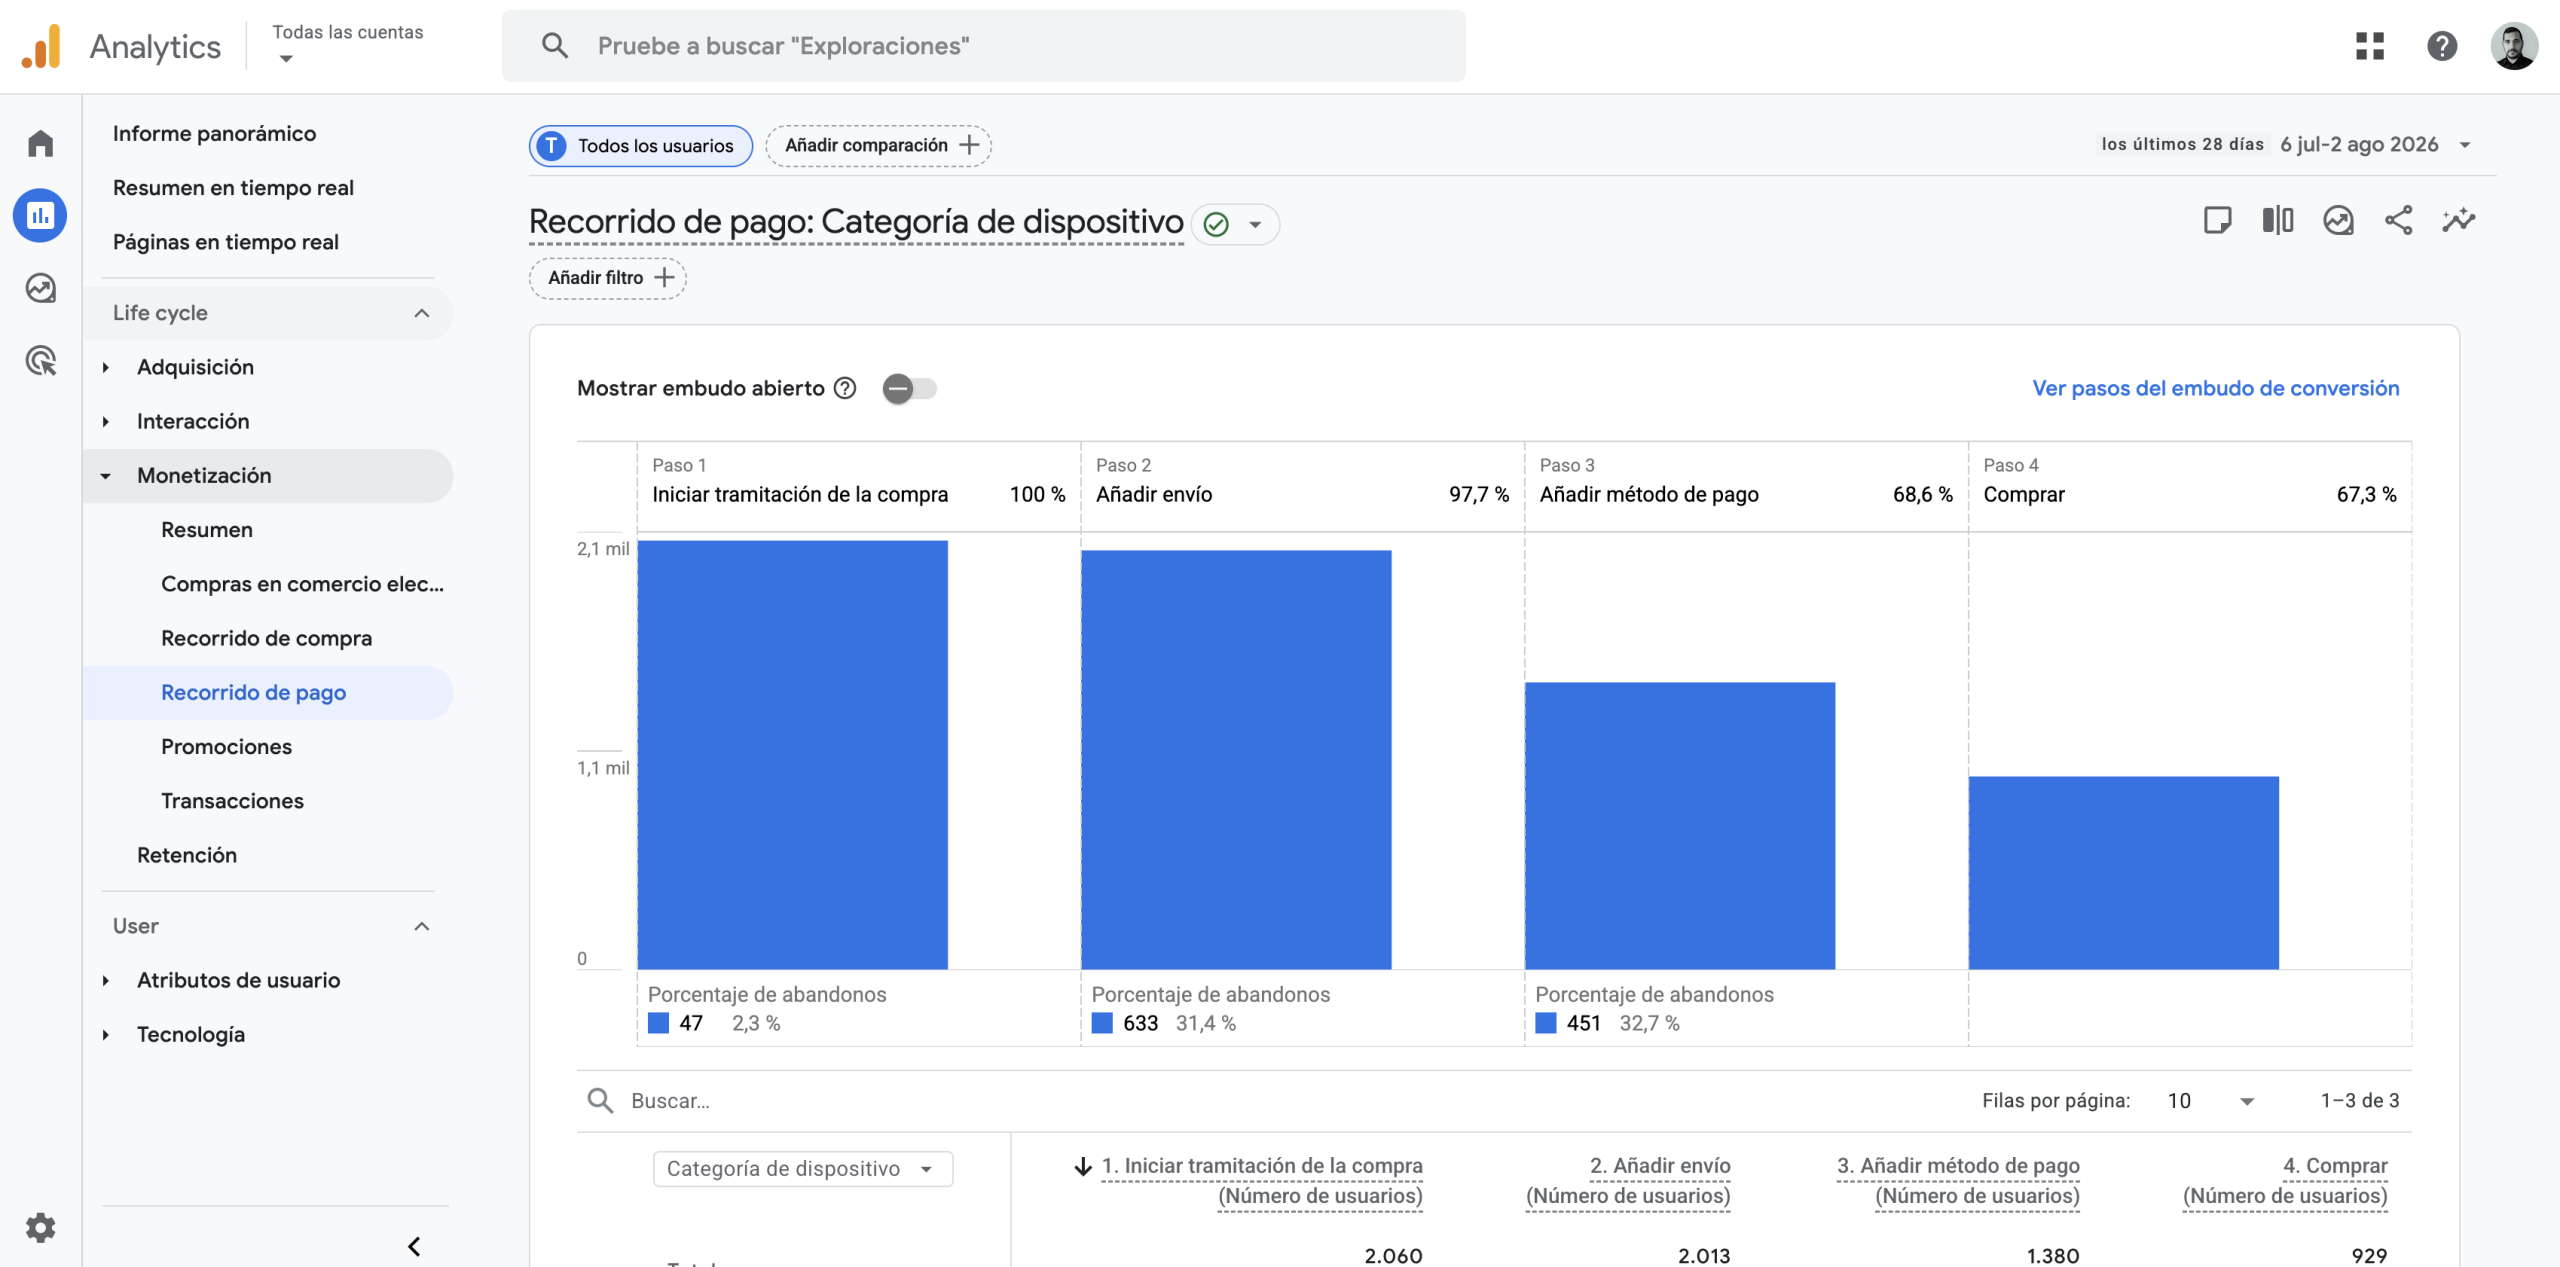Sort by Iniciar tramitación column arrow
Image resolution: width=2560 pixels, height=1267 pixels.
1083,1166
